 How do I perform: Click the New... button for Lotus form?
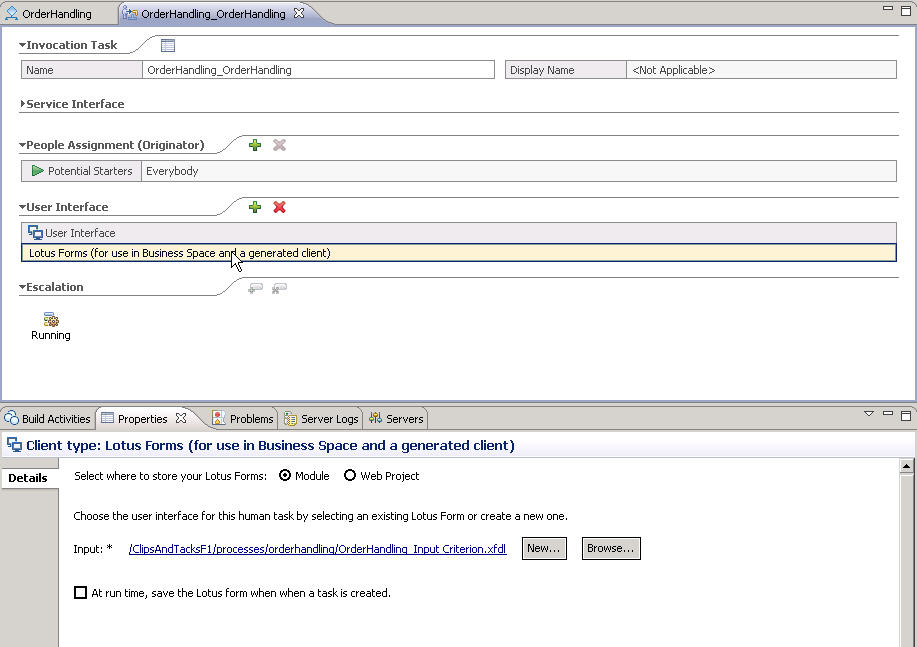click(544, 549)
